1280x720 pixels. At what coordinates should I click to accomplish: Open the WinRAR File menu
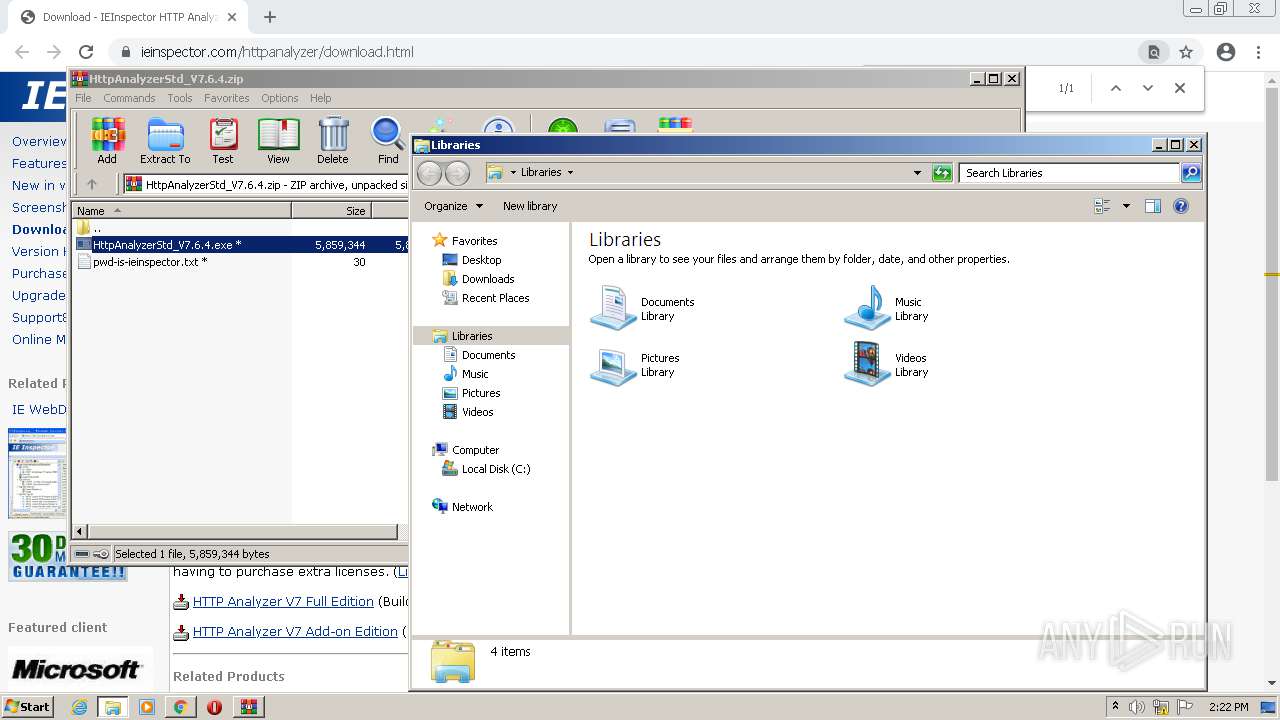click(83, 98)
